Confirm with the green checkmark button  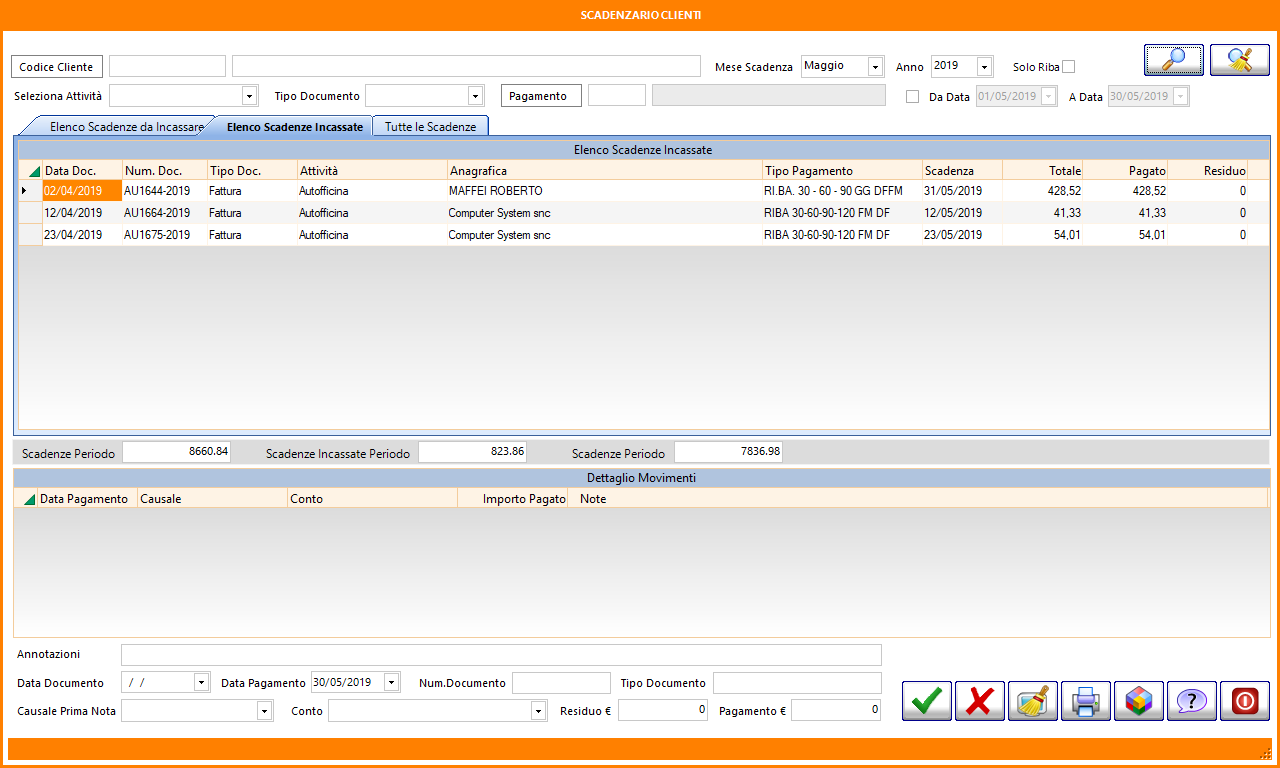coord(927,701)
